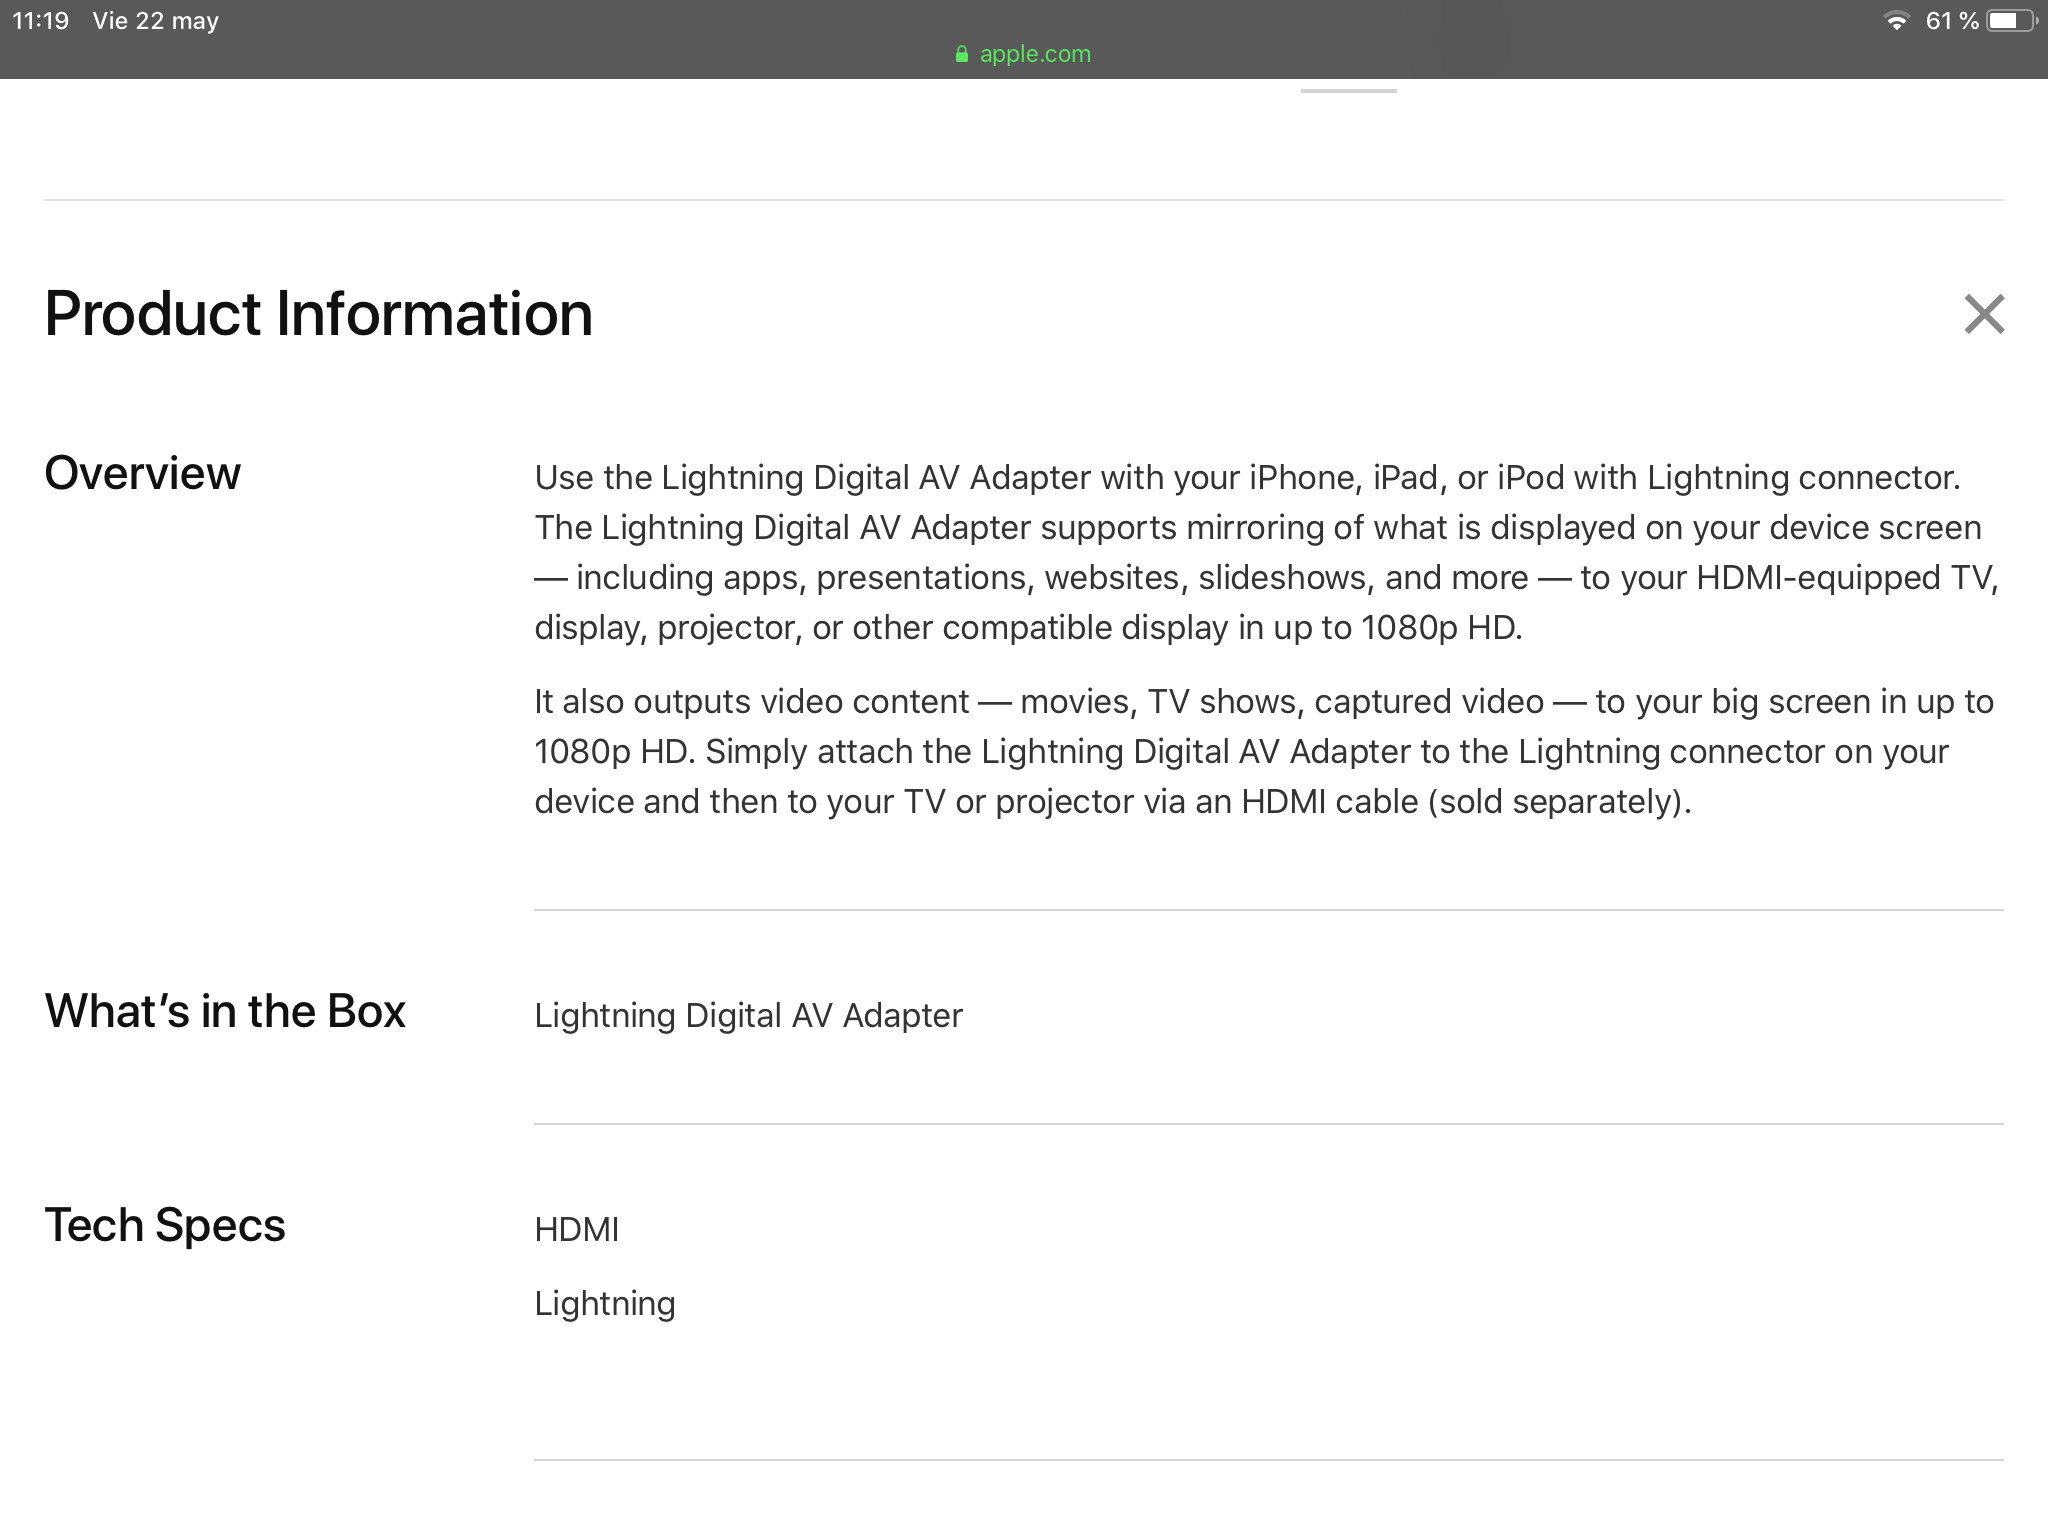Tap the small gray bar below address bar

1348,91
